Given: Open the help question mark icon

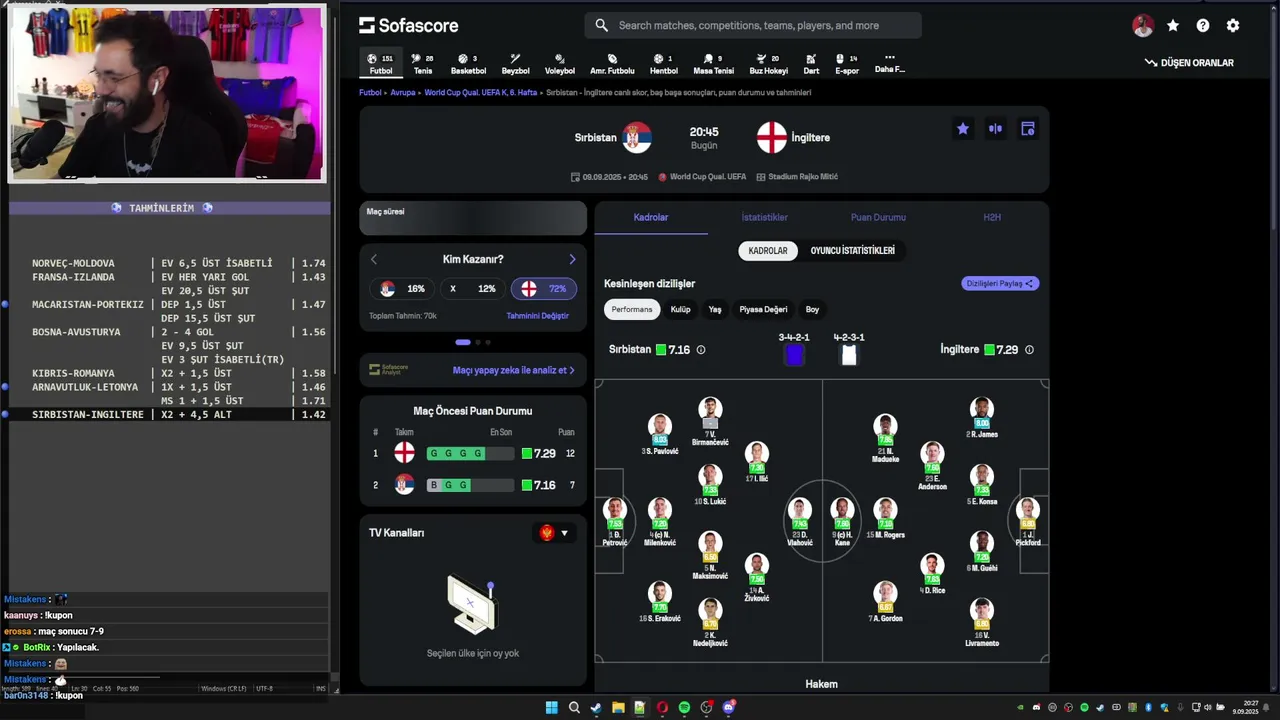Looking at the screenshot, I should [x=1203, y=26].
